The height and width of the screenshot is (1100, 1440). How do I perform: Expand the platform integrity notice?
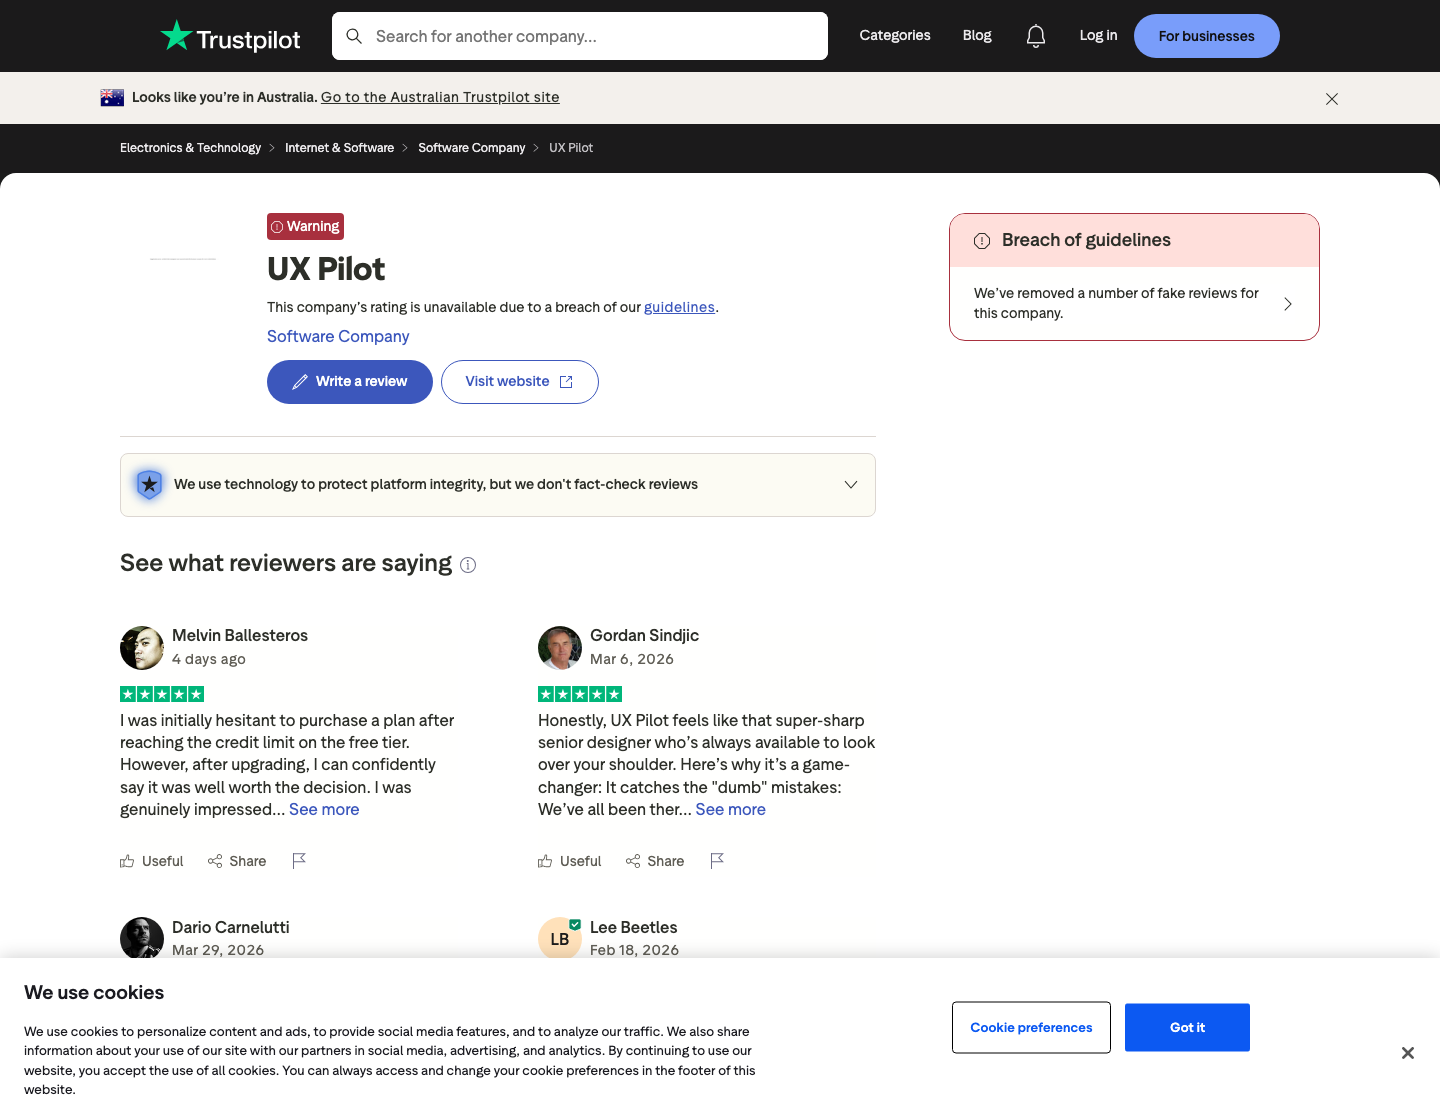[x=851, y=485]
